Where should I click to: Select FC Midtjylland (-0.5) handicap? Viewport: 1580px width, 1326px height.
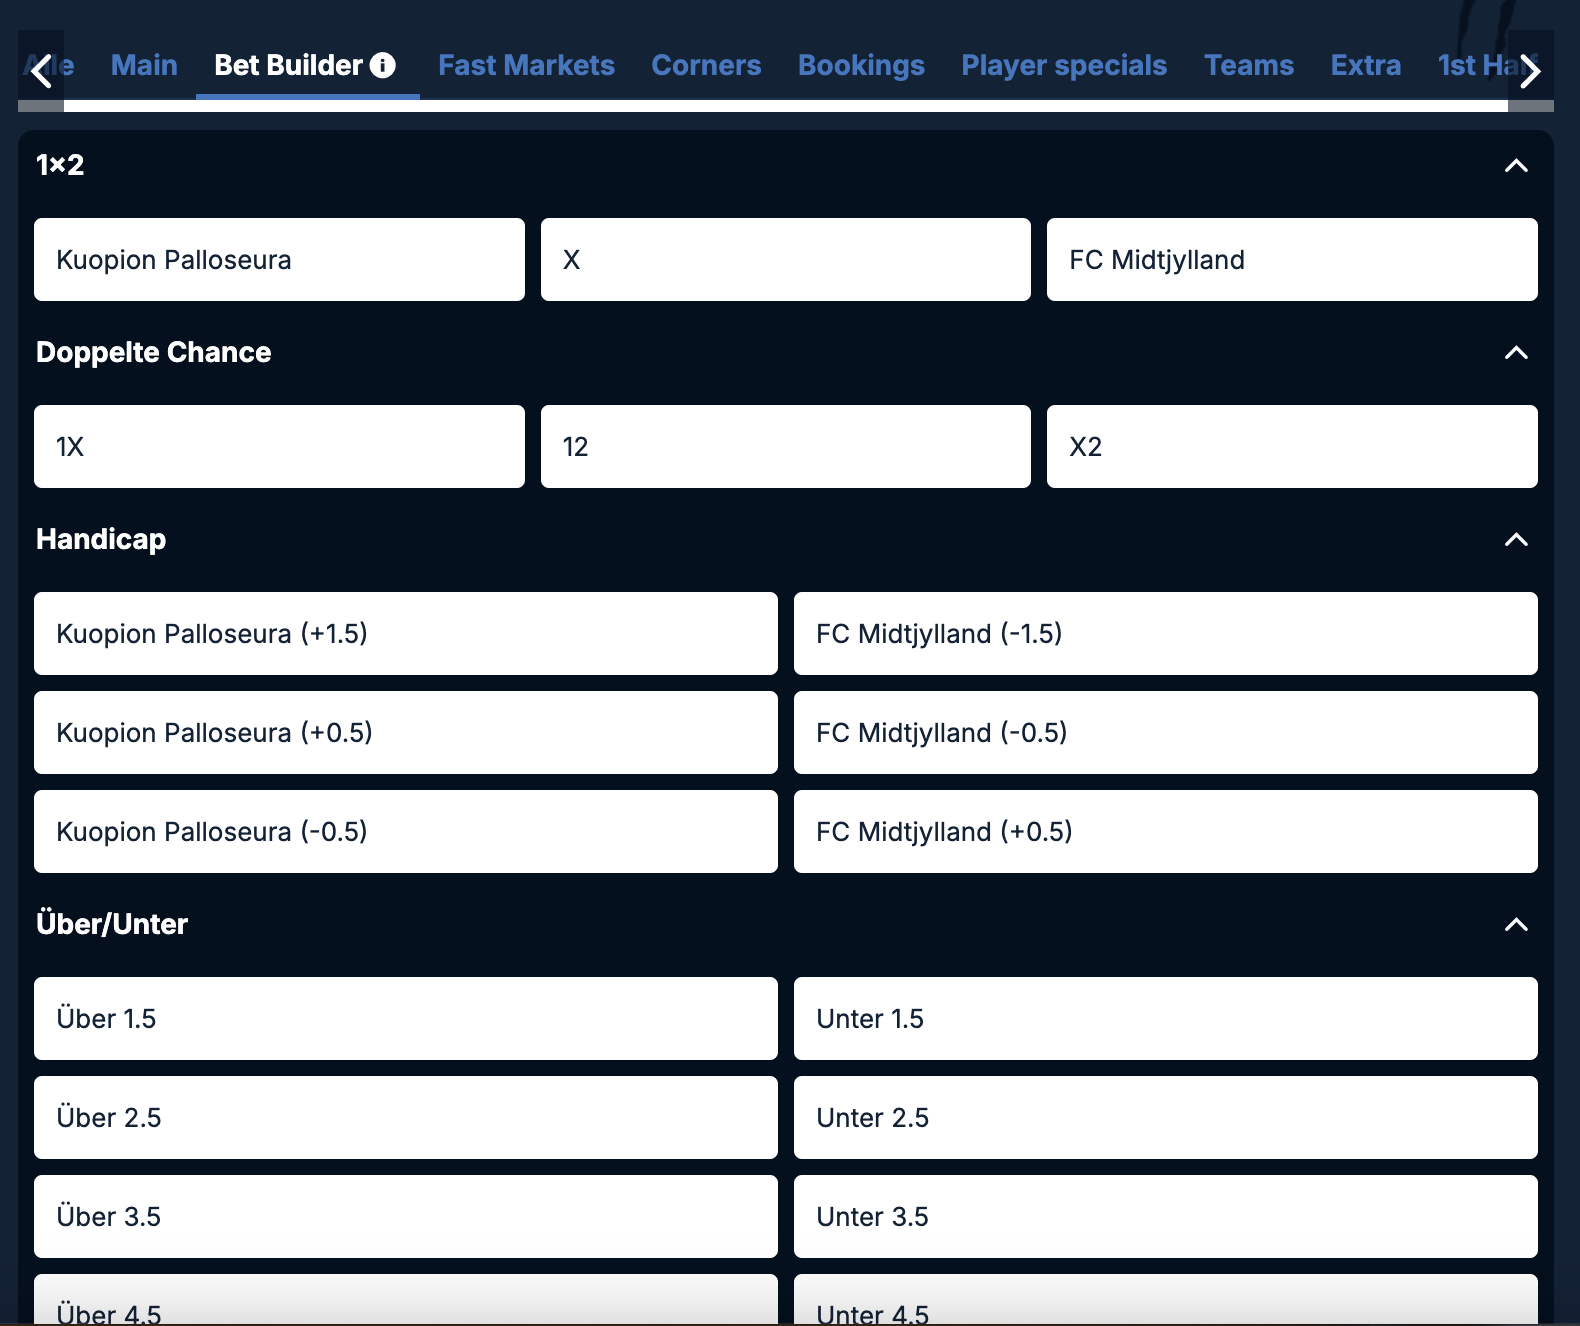pos(1166,732)
